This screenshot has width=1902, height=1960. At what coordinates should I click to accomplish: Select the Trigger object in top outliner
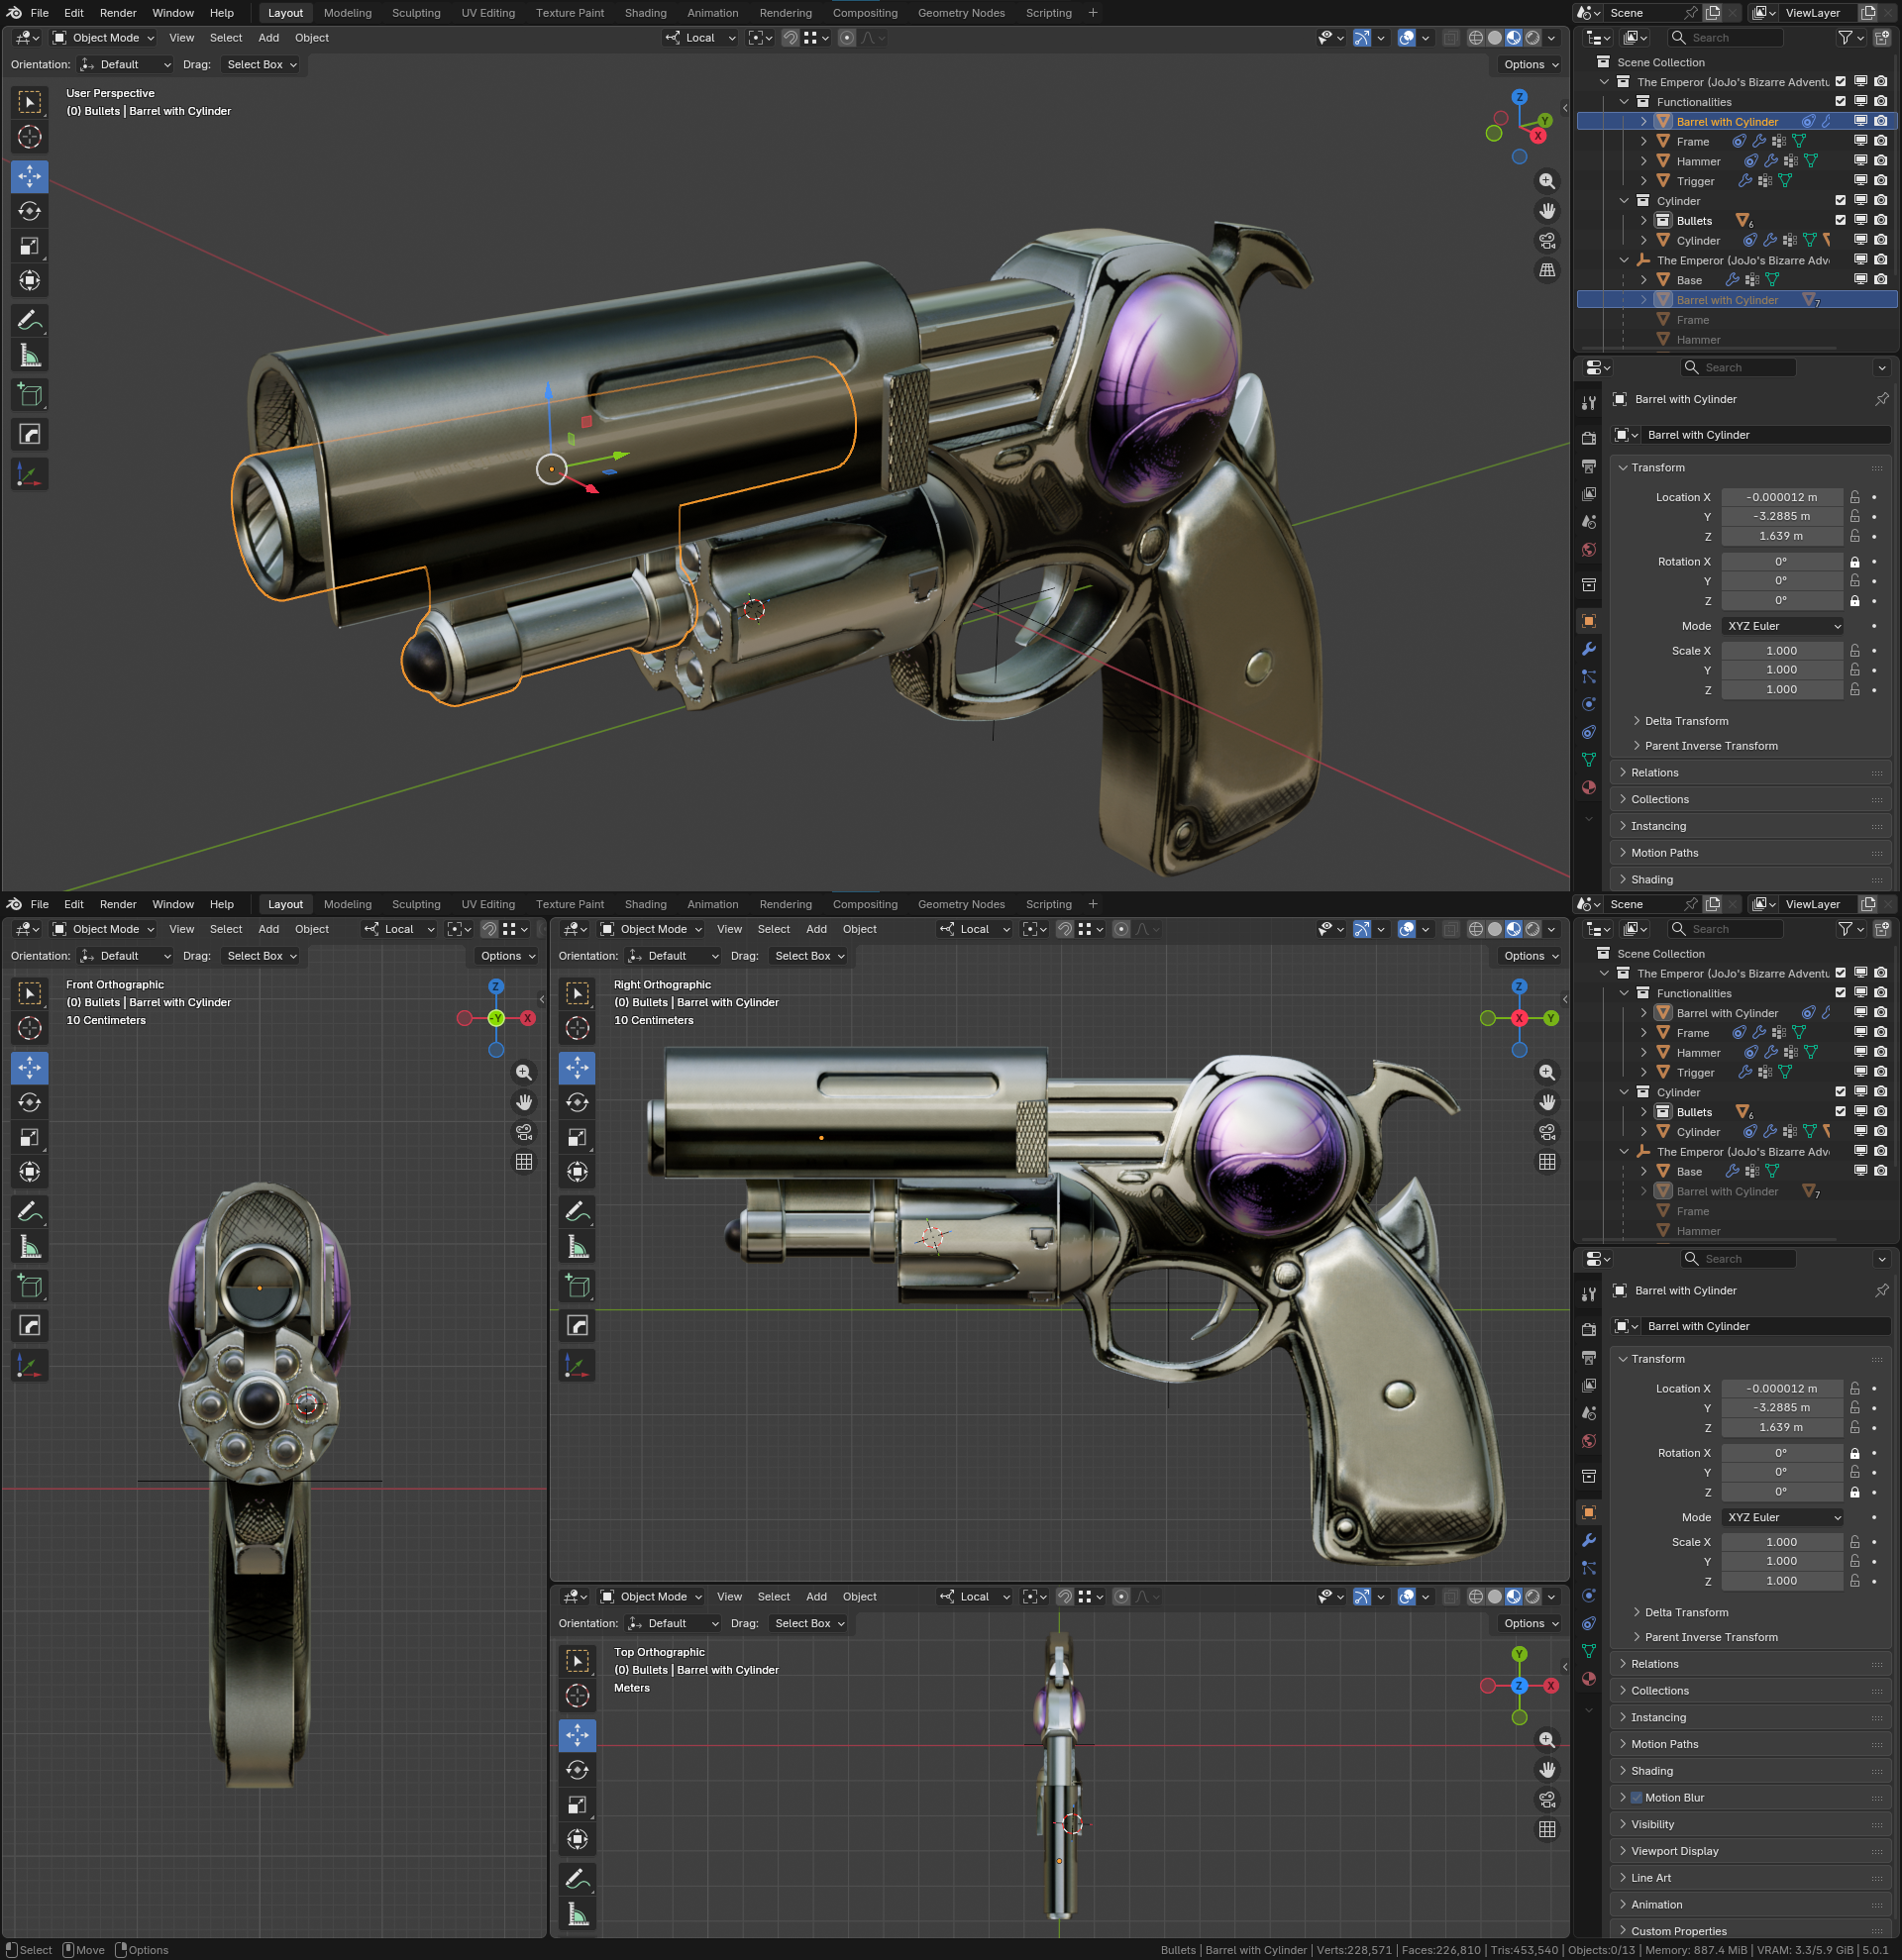pyautogui.click(x=1695, y=181)
